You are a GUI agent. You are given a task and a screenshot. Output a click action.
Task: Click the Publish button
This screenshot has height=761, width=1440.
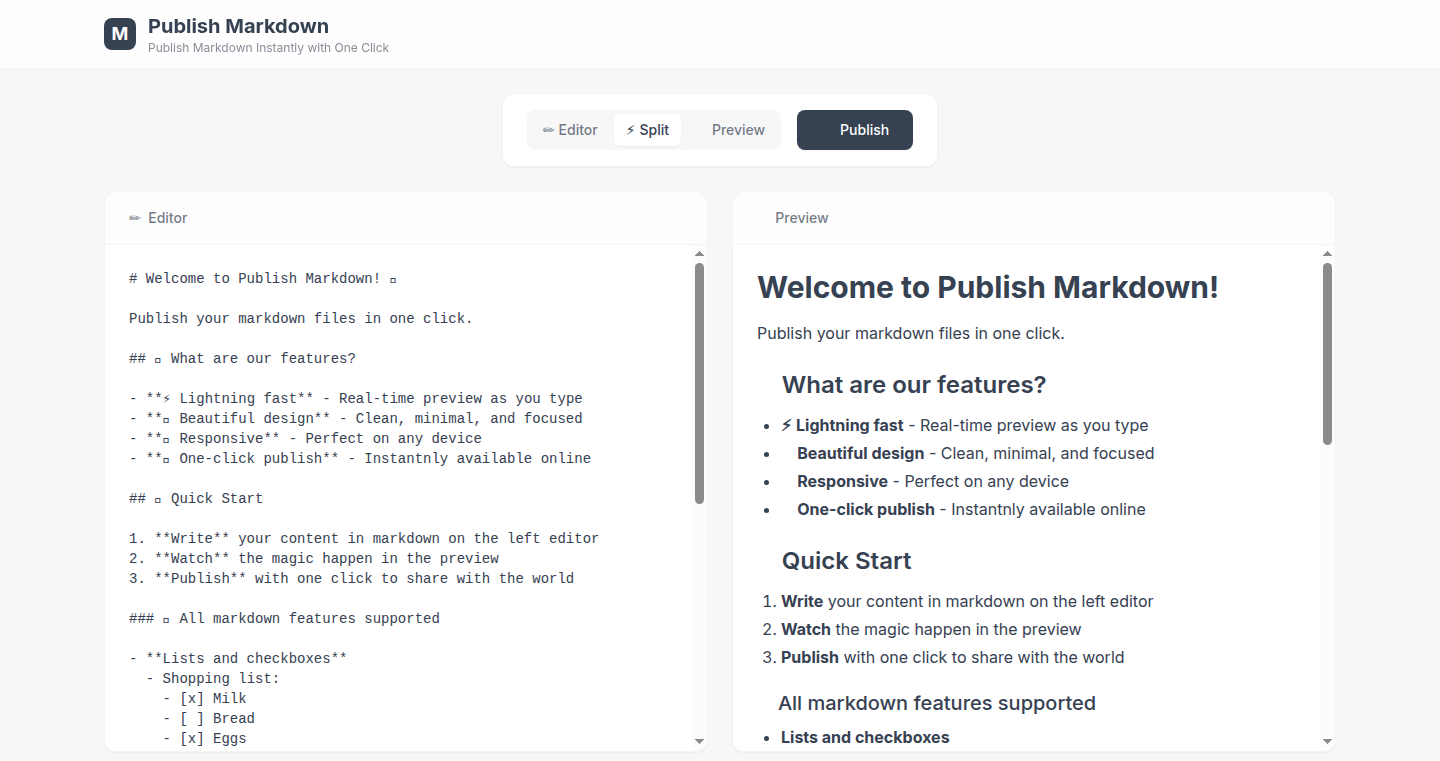click(855, 130)
